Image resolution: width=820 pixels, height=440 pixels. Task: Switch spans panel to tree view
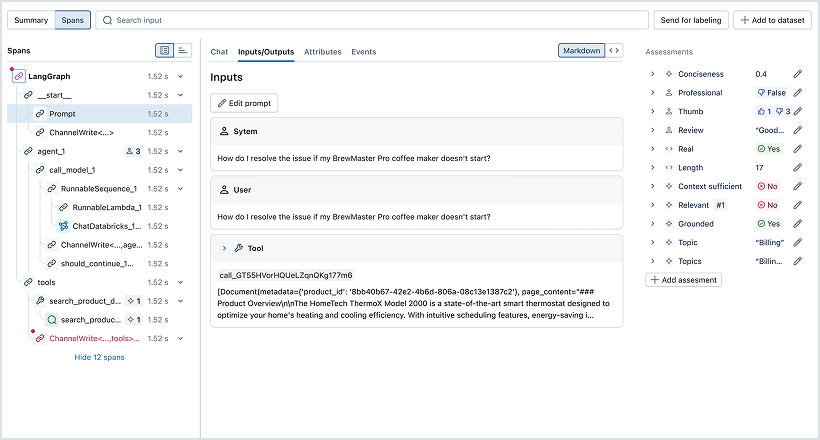[164, 50]
